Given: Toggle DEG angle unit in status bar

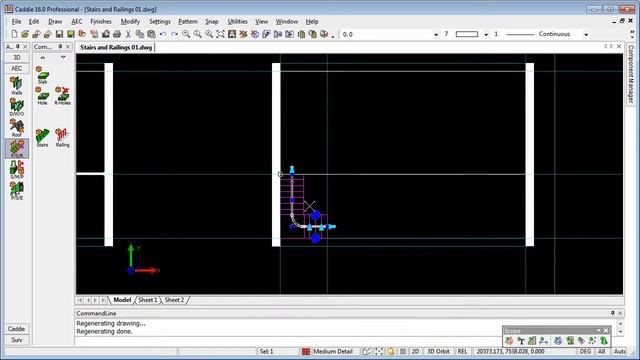Looking at the screenshot, I should click(x=585, y=351).
